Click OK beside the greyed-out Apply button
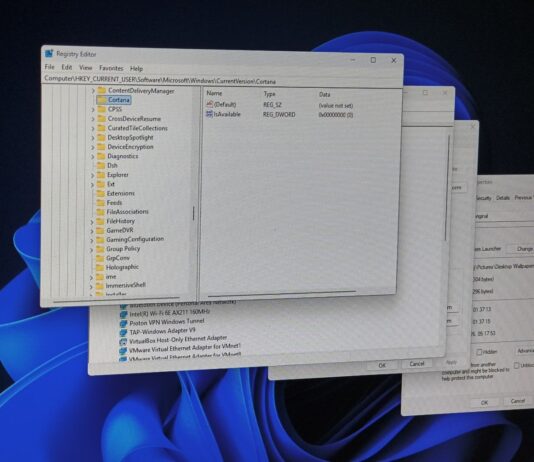This screenshot has width=534, height=462. (x=382, y=365)
